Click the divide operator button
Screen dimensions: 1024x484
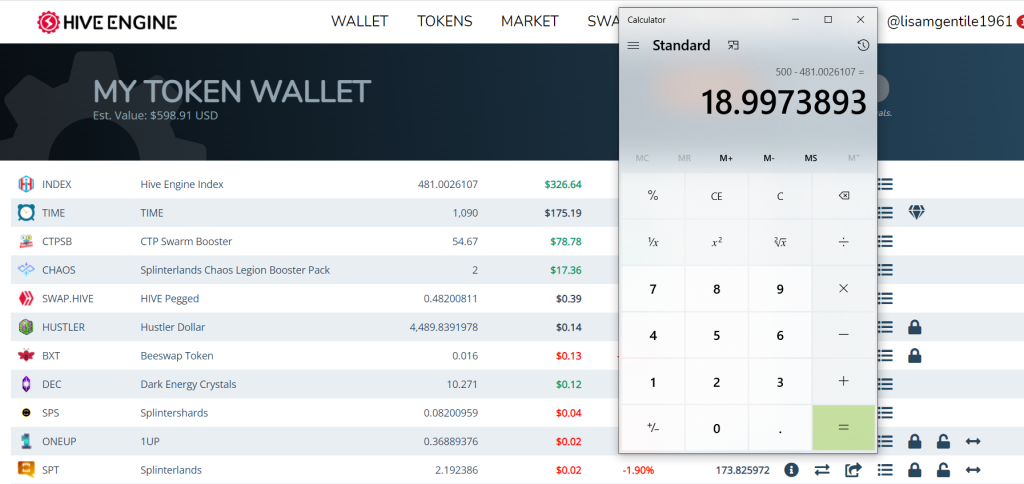pyautogui.click(x=843, y=242)
